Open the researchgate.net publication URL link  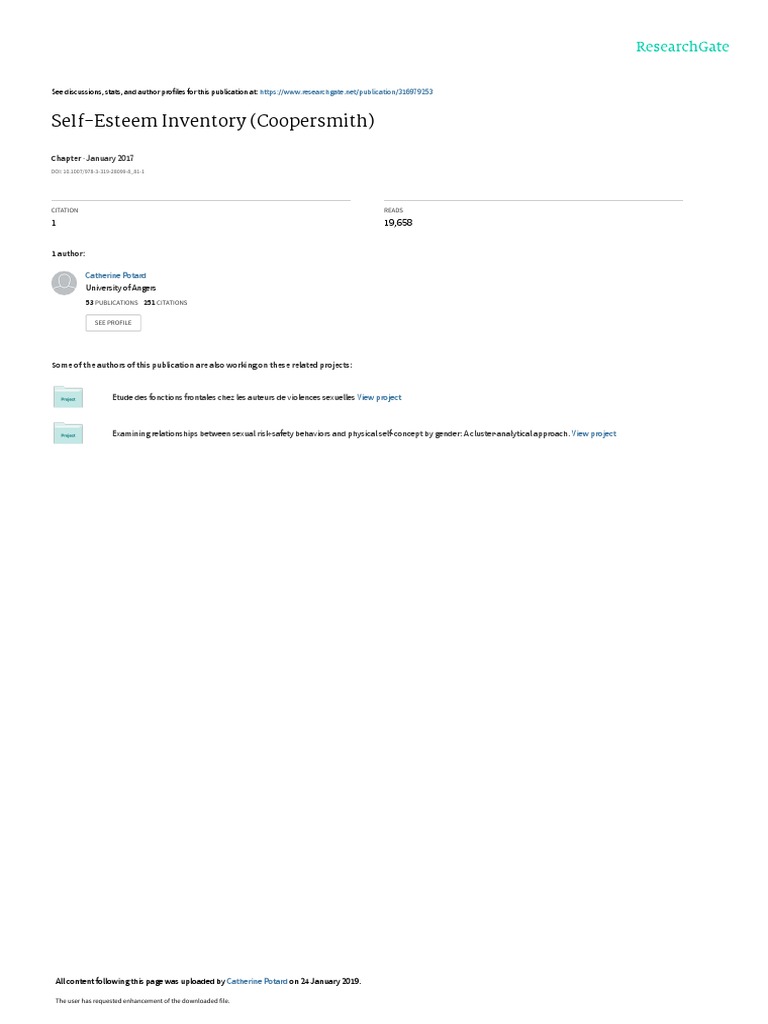(x=346, y=92)
